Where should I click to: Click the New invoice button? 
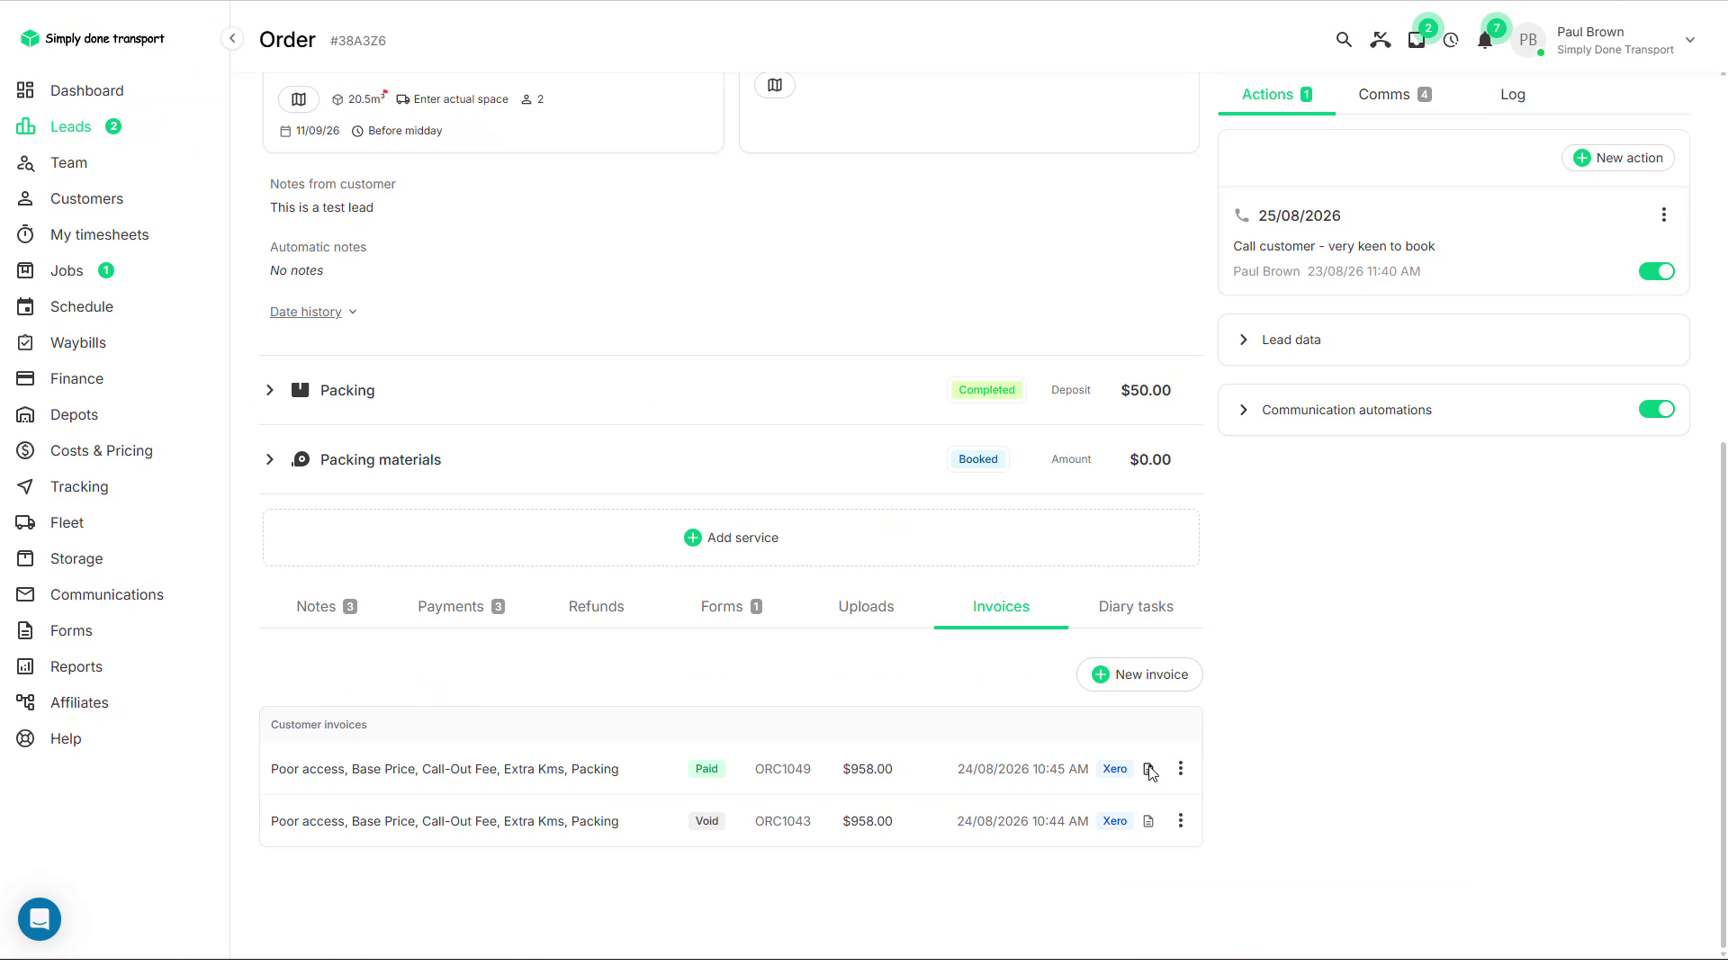coord(1139,674)
